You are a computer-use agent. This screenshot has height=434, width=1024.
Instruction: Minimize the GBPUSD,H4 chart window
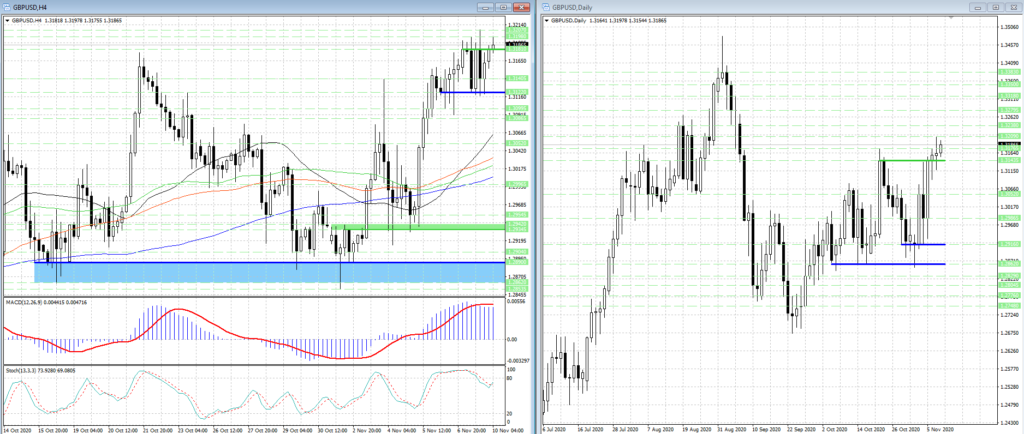[485, 7]
